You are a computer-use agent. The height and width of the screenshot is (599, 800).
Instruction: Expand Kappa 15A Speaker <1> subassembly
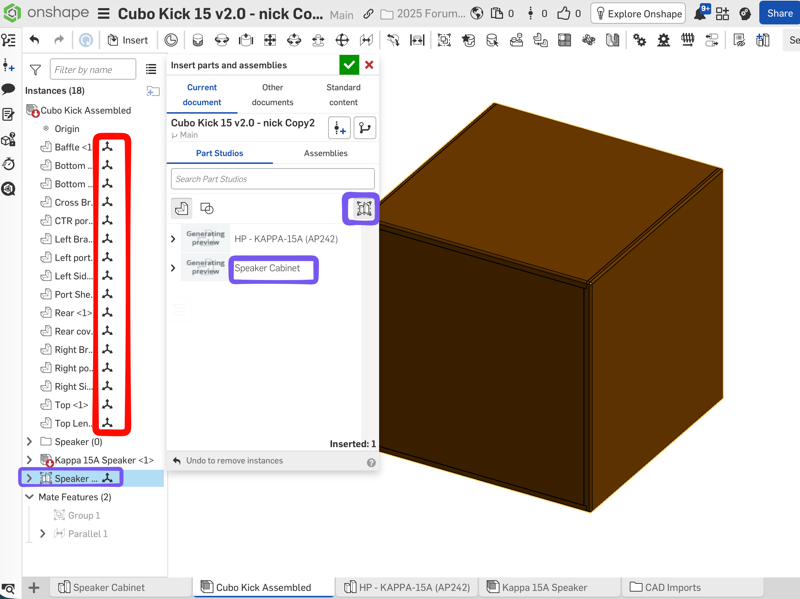(x=29, y=460)
